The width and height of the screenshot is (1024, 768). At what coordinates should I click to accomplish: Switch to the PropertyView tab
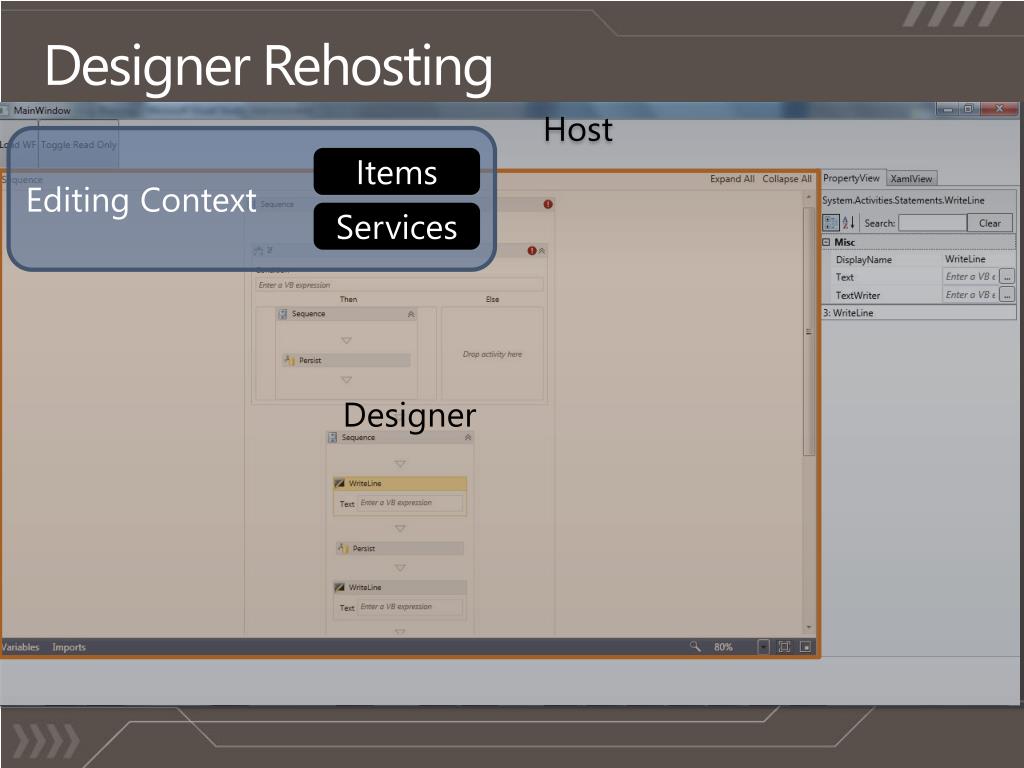pyautogui.click(x=852, y=178)
